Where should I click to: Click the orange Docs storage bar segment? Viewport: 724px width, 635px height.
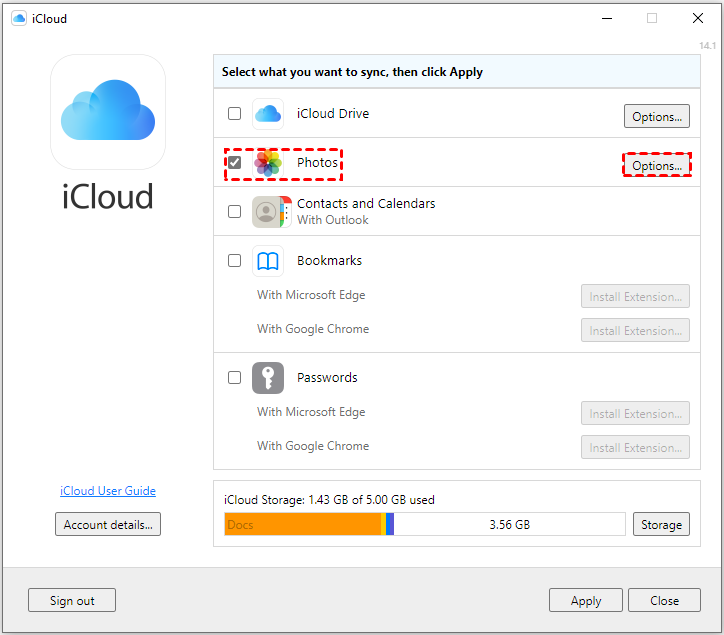302,524
